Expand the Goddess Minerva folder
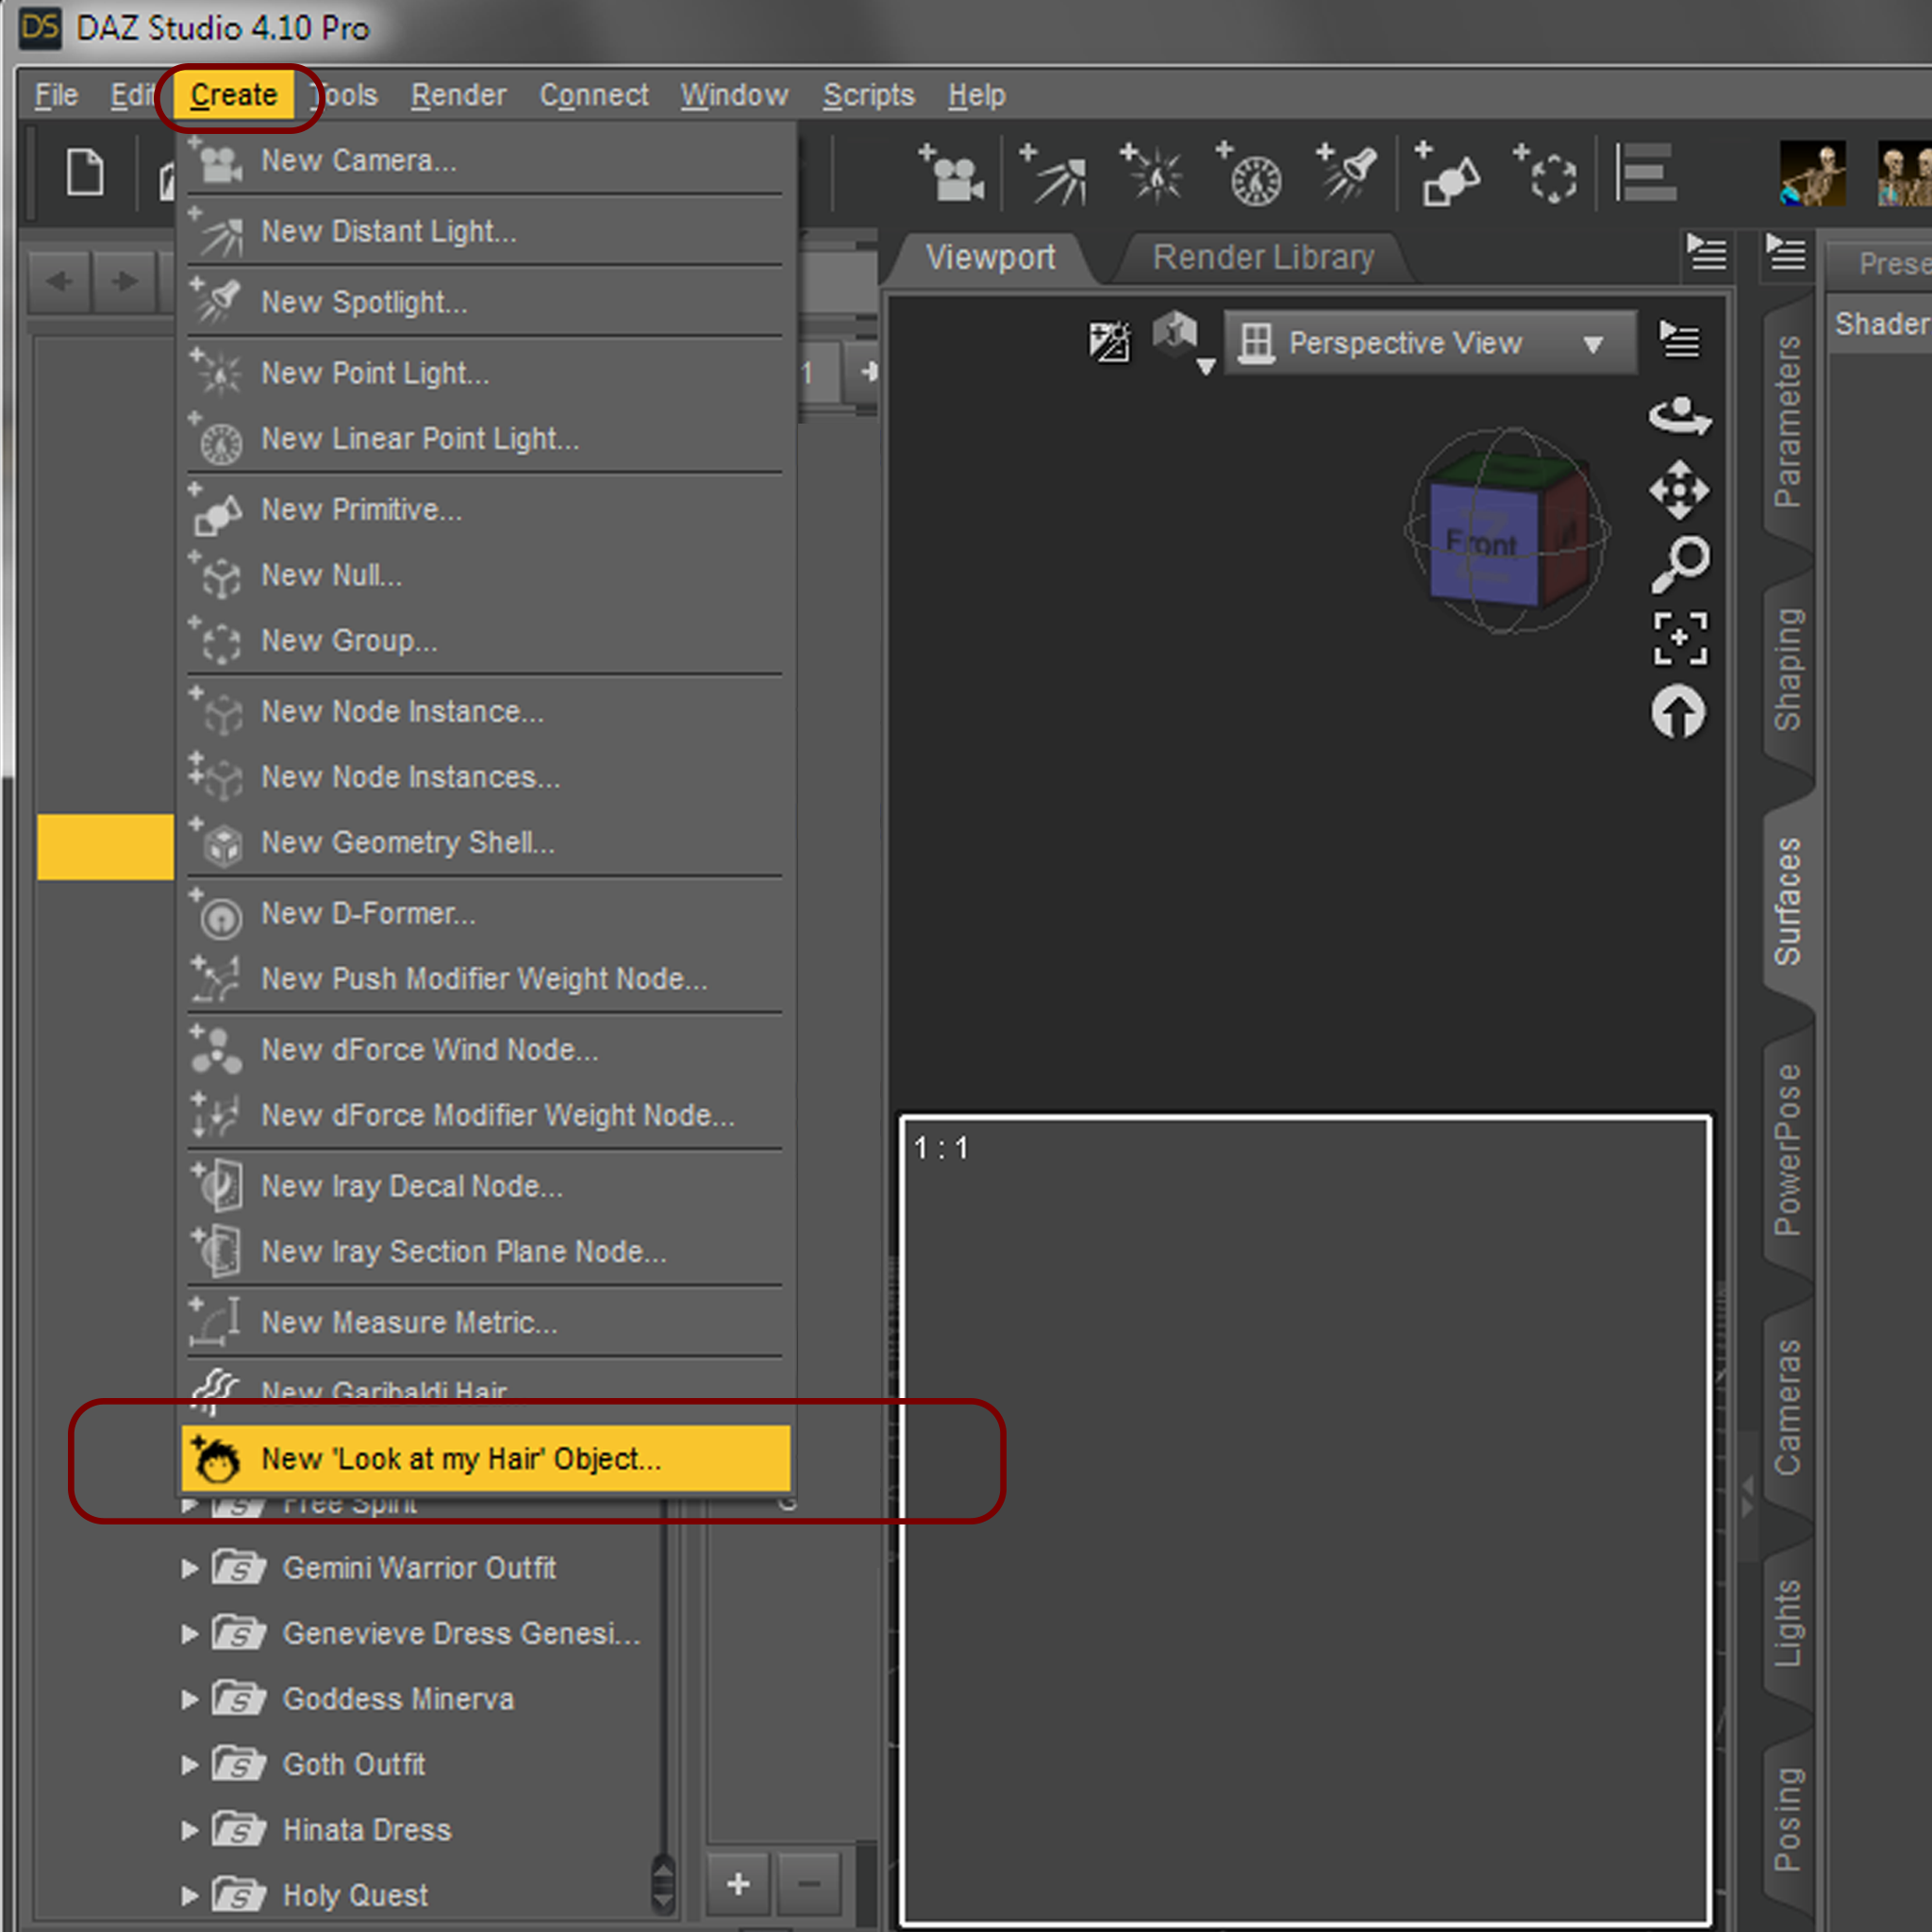Viewport: 1932px width, 1932px height. (189, 1699)
